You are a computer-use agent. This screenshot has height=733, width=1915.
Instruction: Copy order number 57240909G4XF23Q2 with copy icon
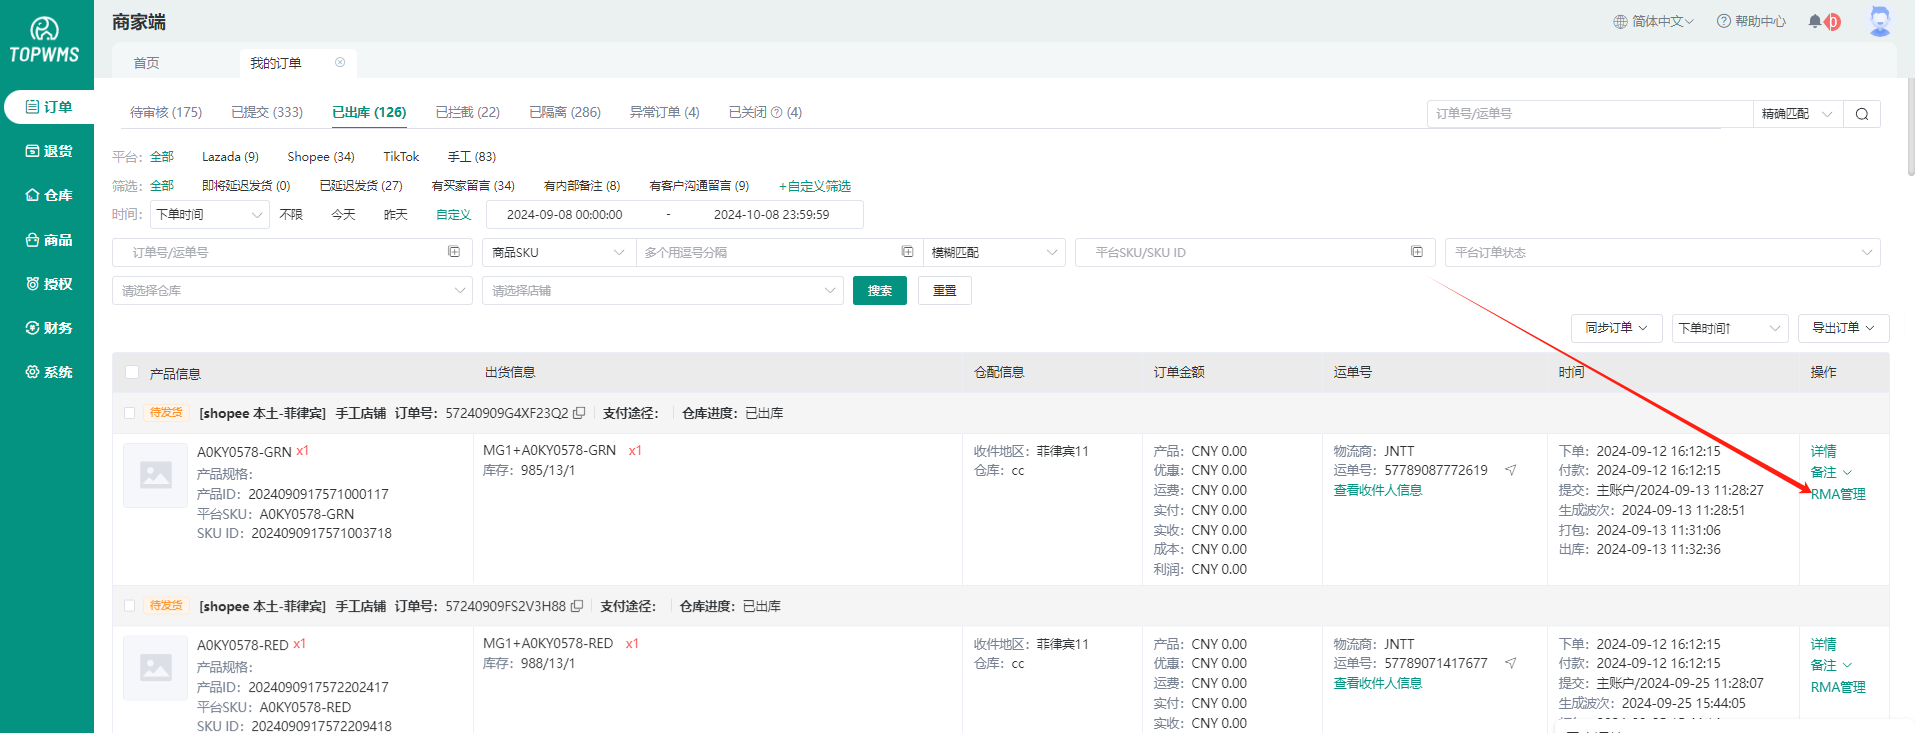click(x=579, y=413)
